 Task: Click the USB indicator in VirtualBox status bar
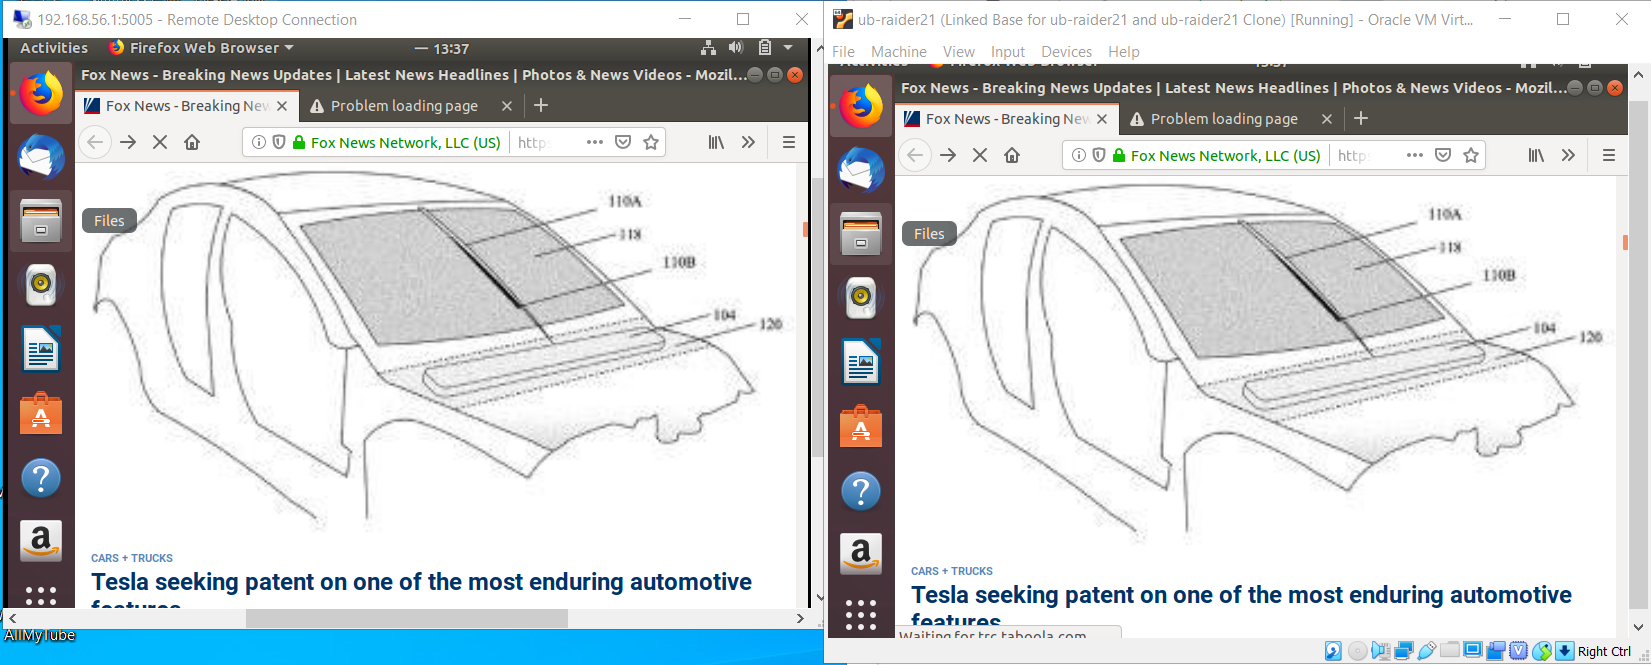click(1427, 652)
